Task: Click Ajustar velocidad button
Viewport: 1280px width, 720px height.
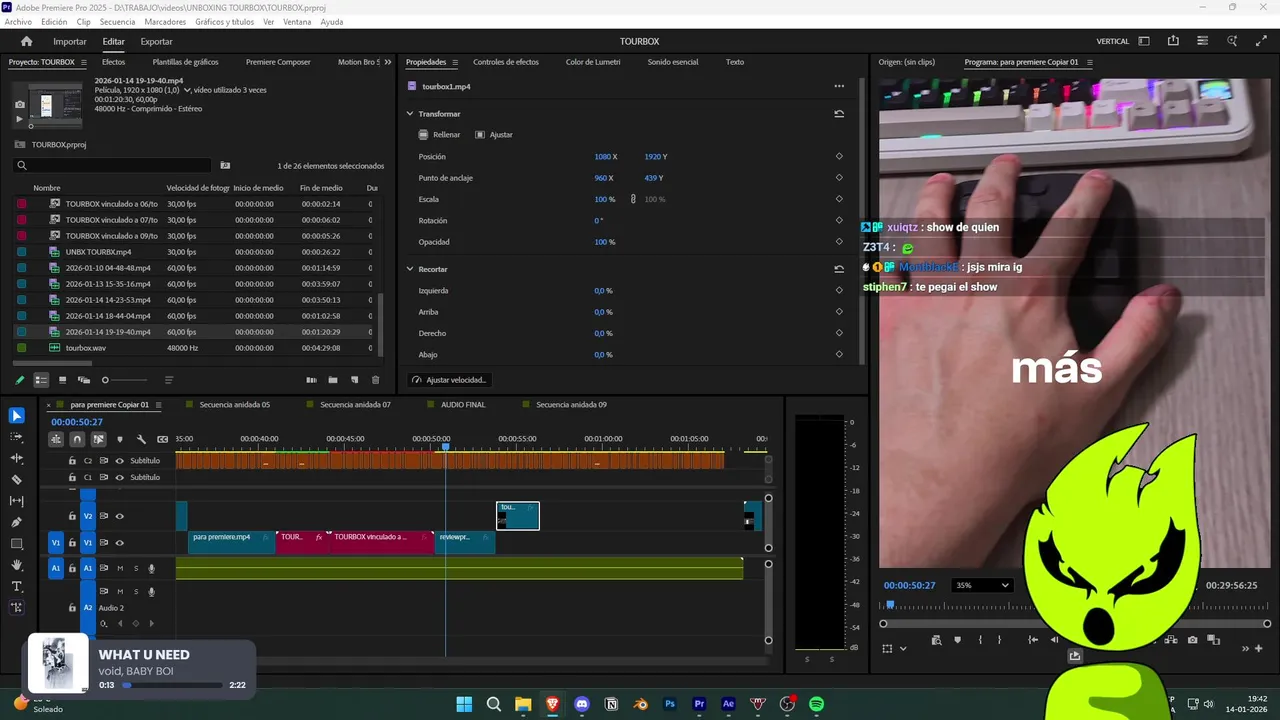Action: point(449,380)
